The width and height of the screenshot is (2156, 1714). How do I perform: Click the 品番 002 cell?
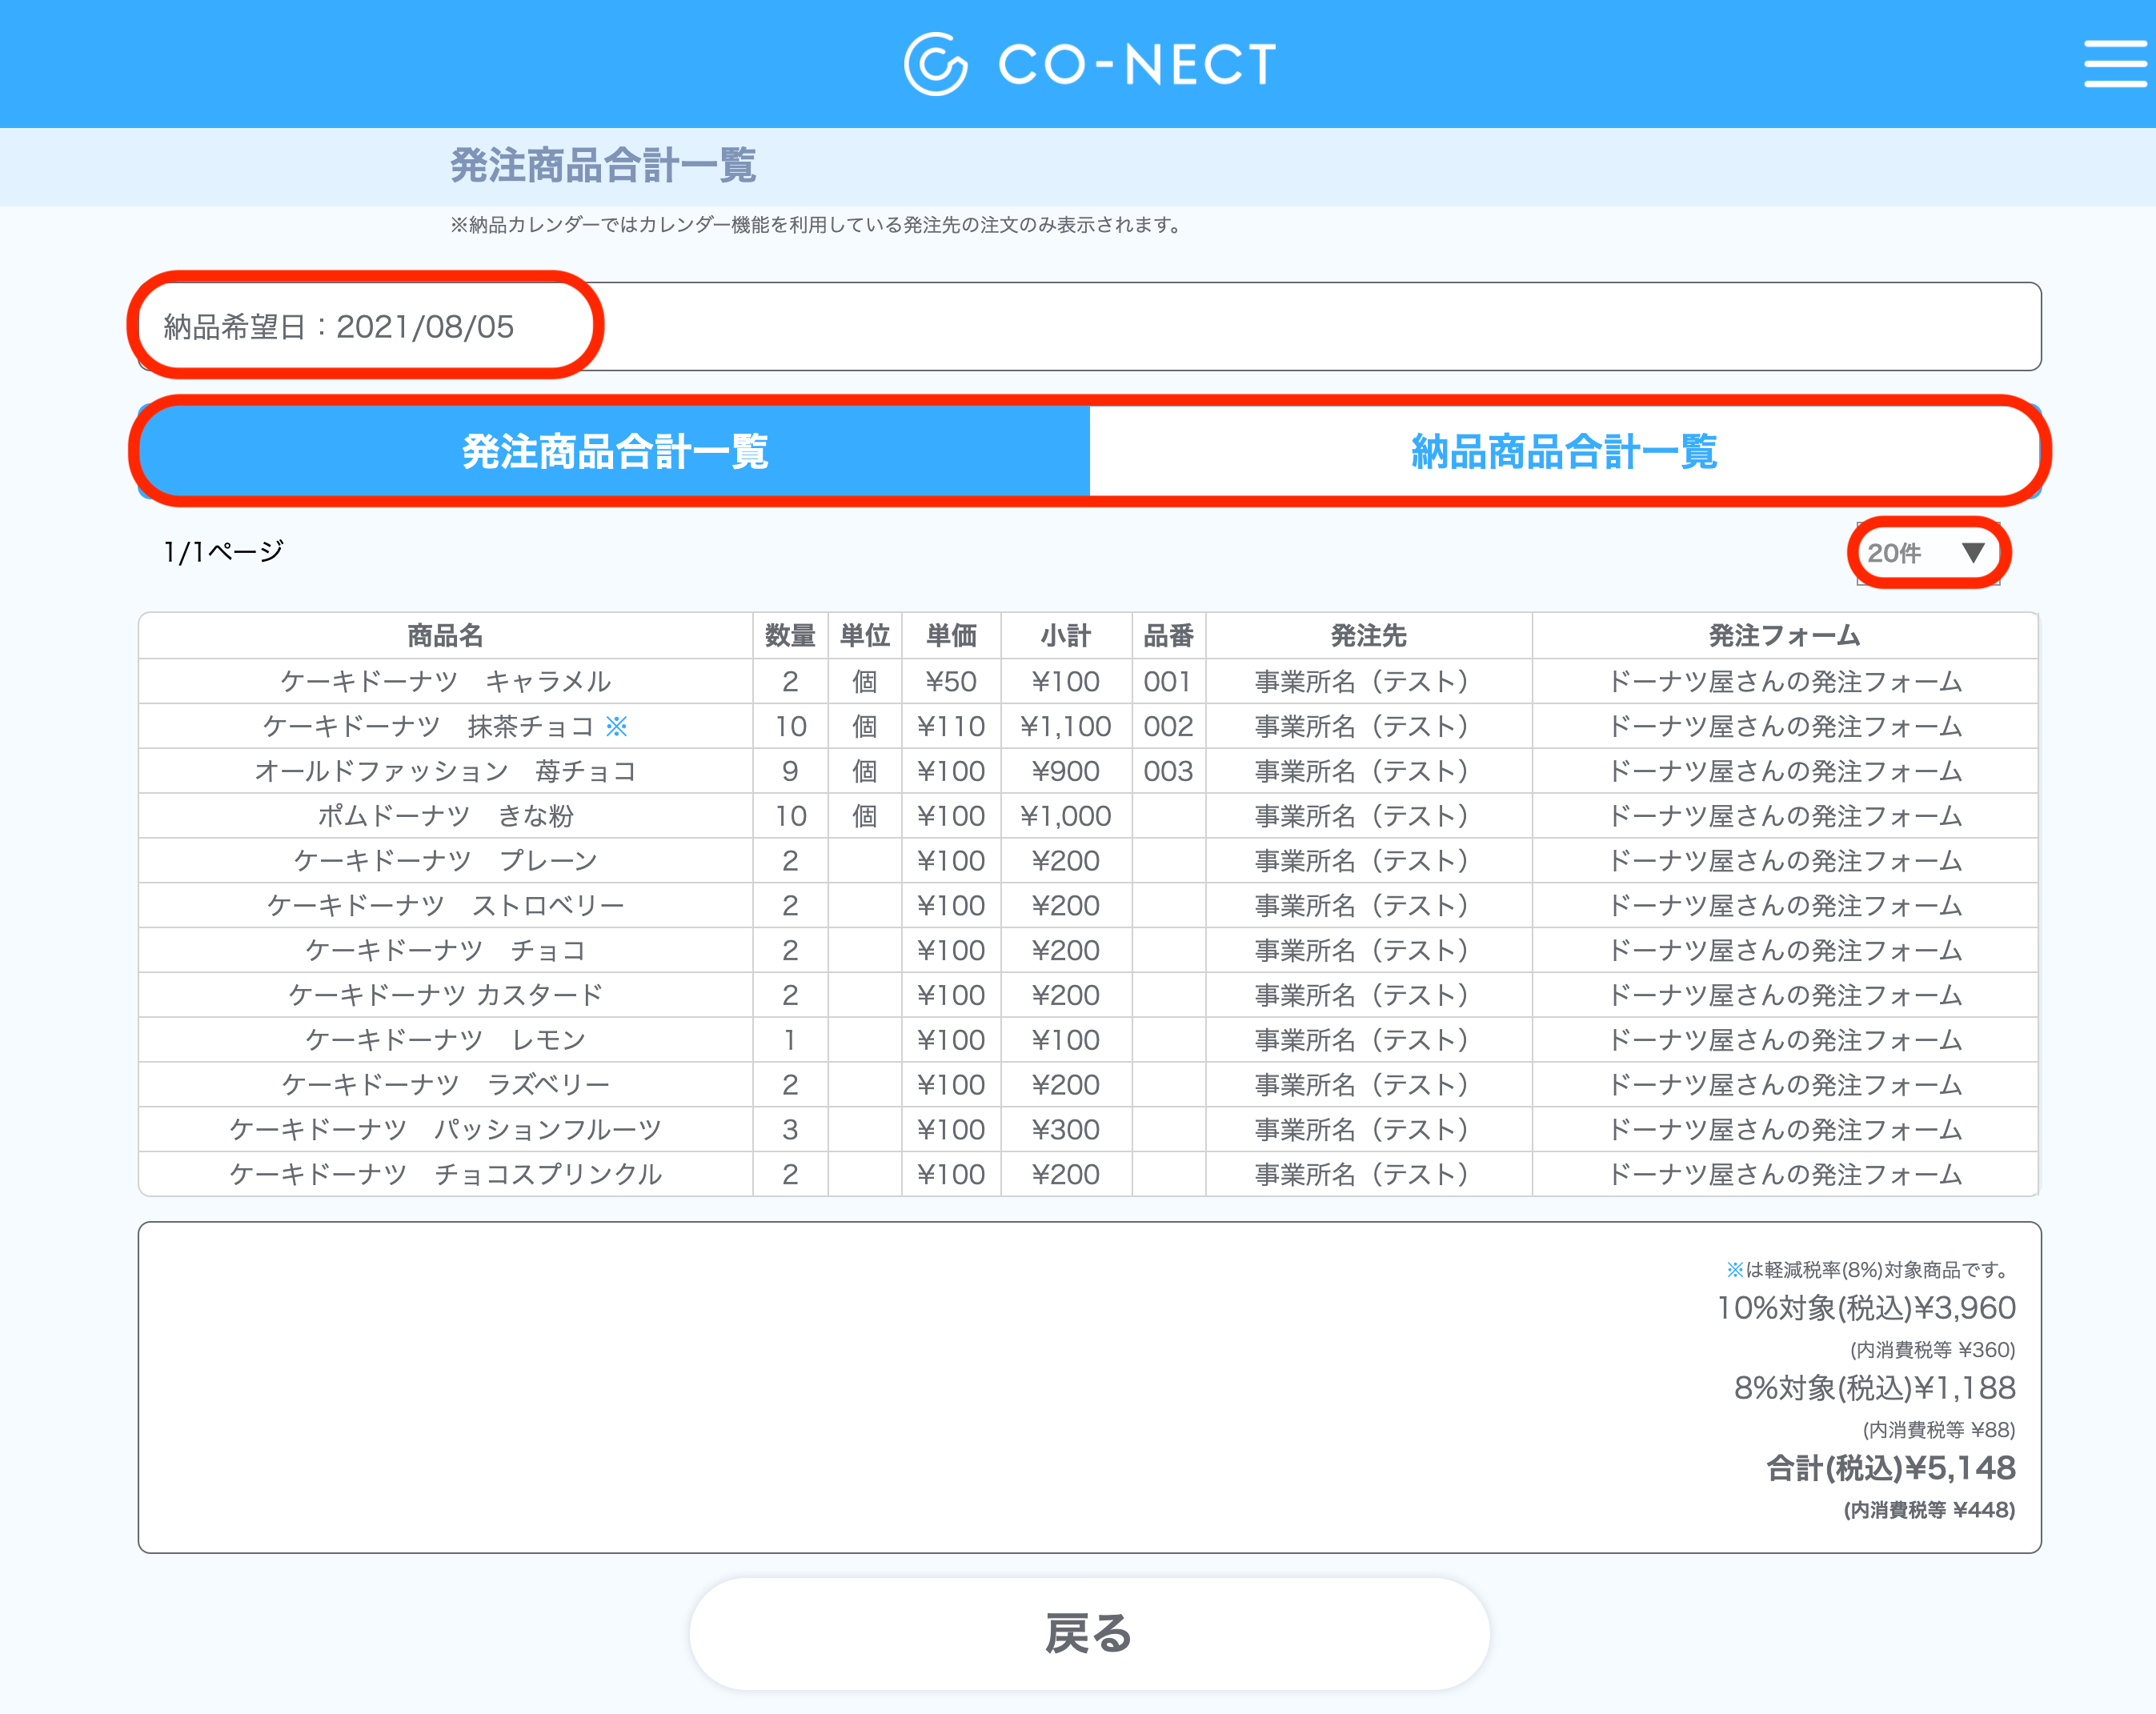[x=1168, y=726]
